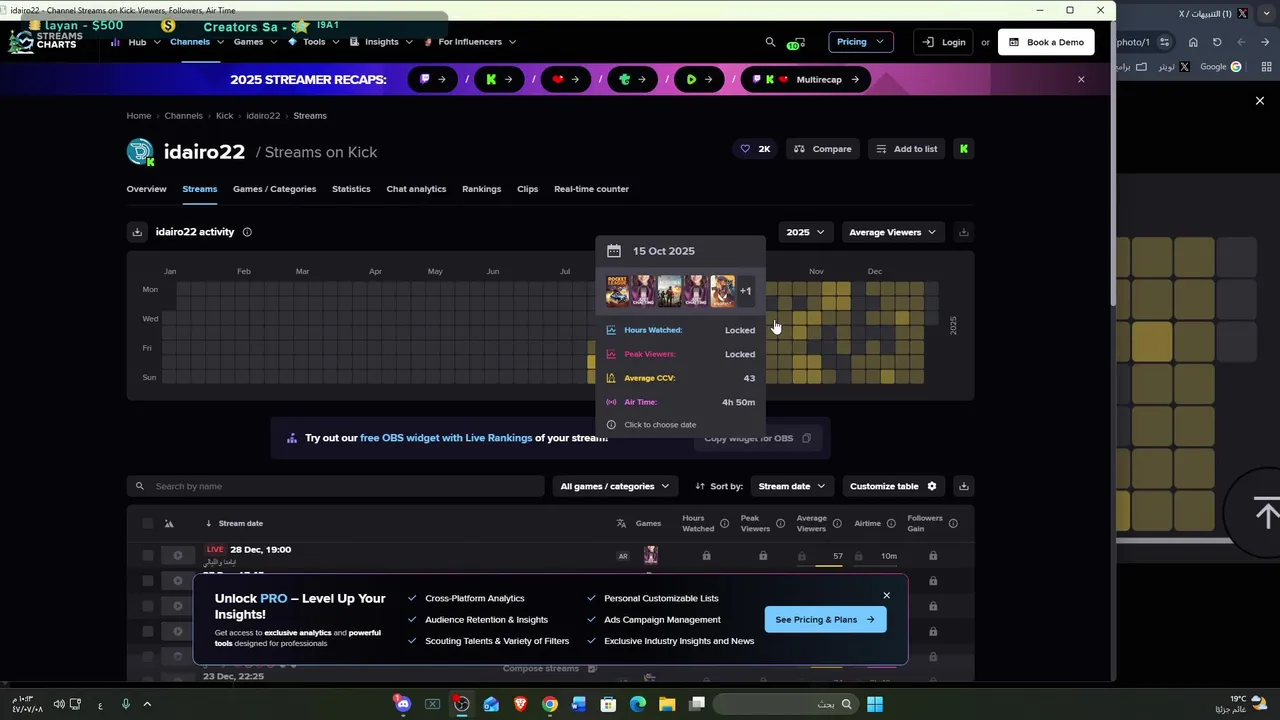Click the idairo22 follow heart icon
Screen dimensions: 1280x720
coord(745,149)
